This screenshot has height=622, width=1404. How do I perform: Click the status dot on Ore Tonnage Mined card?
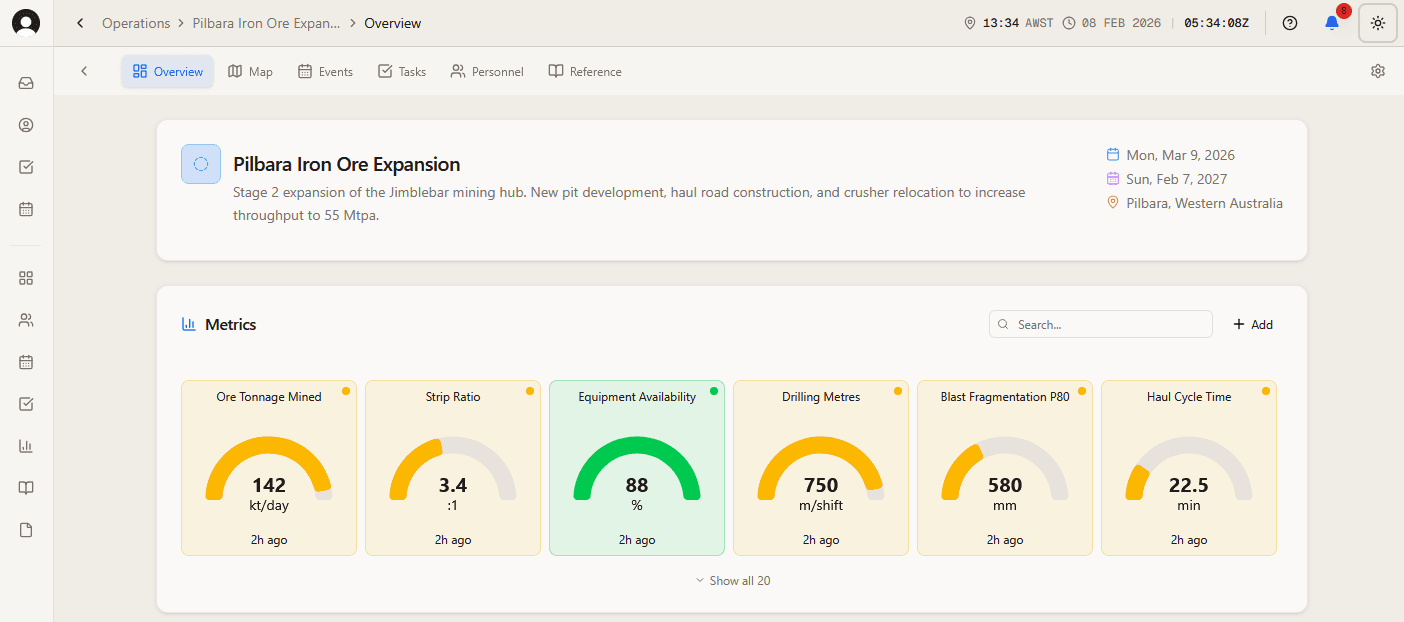[x=345, y=392]
